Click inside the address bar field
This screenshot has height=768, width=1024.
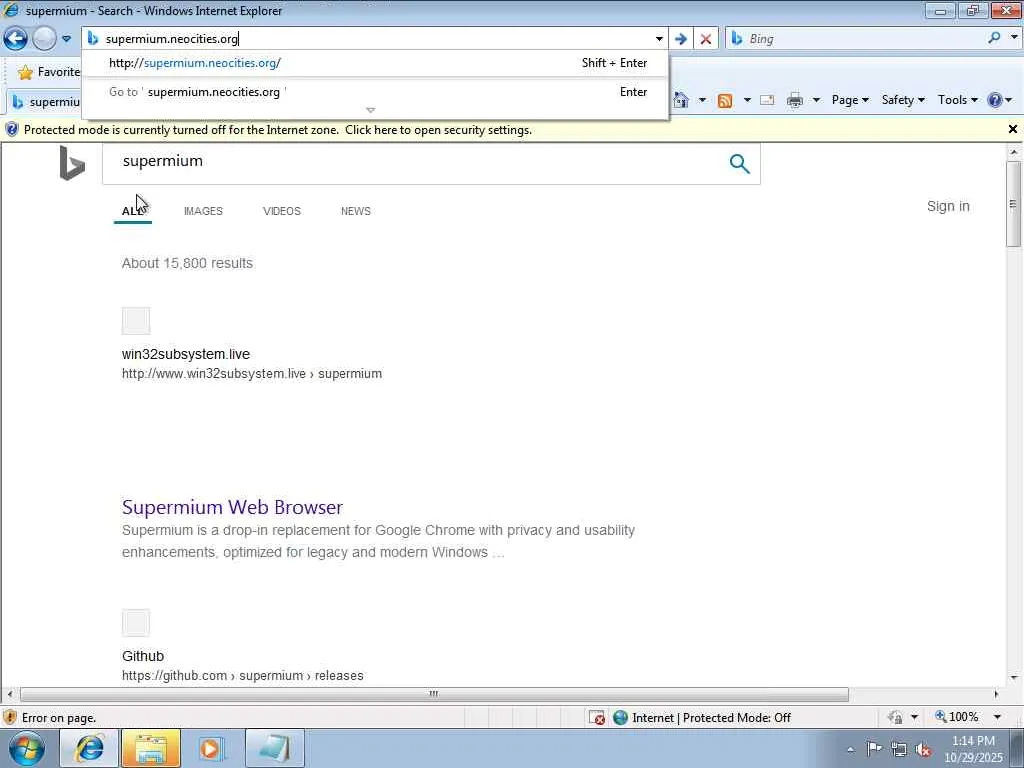coord(377,39)
